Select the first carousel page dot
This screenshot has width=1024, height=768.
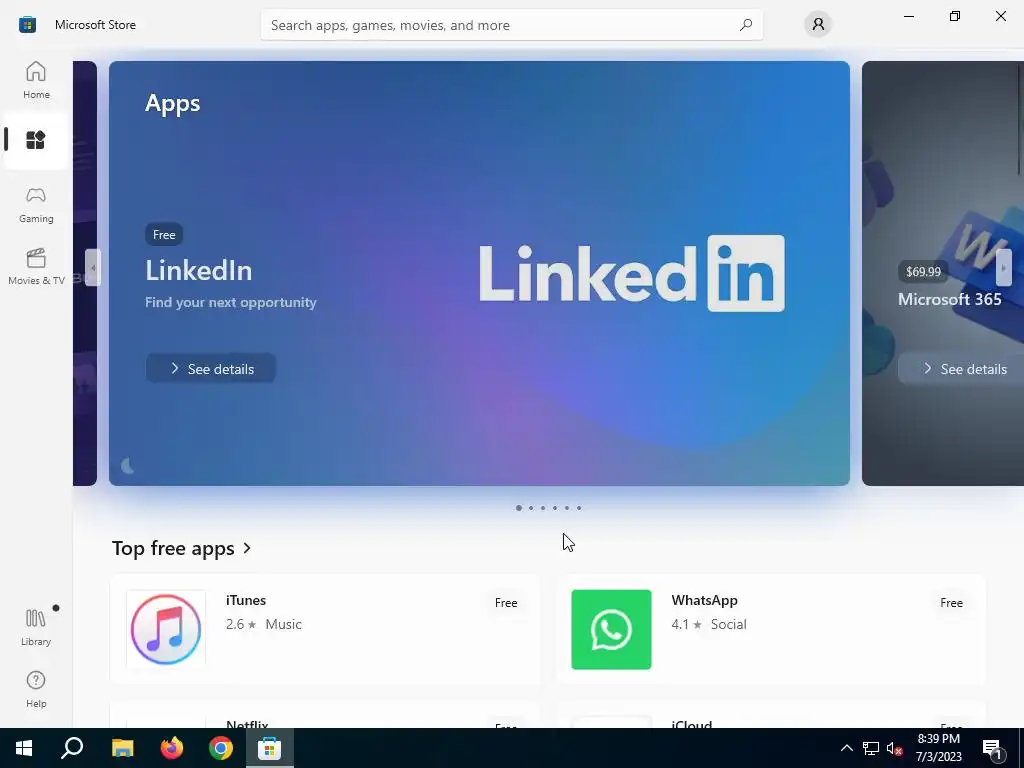[519, 508]
